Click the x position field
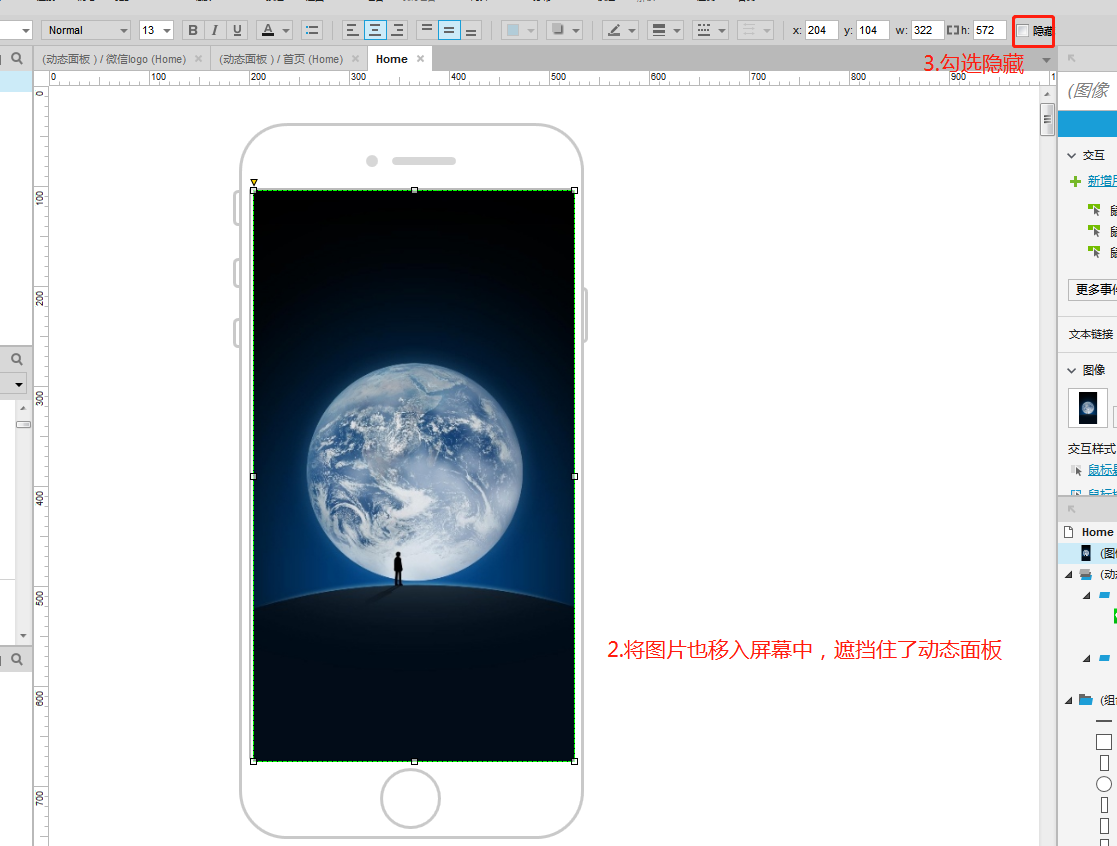The image size is (1117, 846). pyautogui.click(x=821, y=30)
